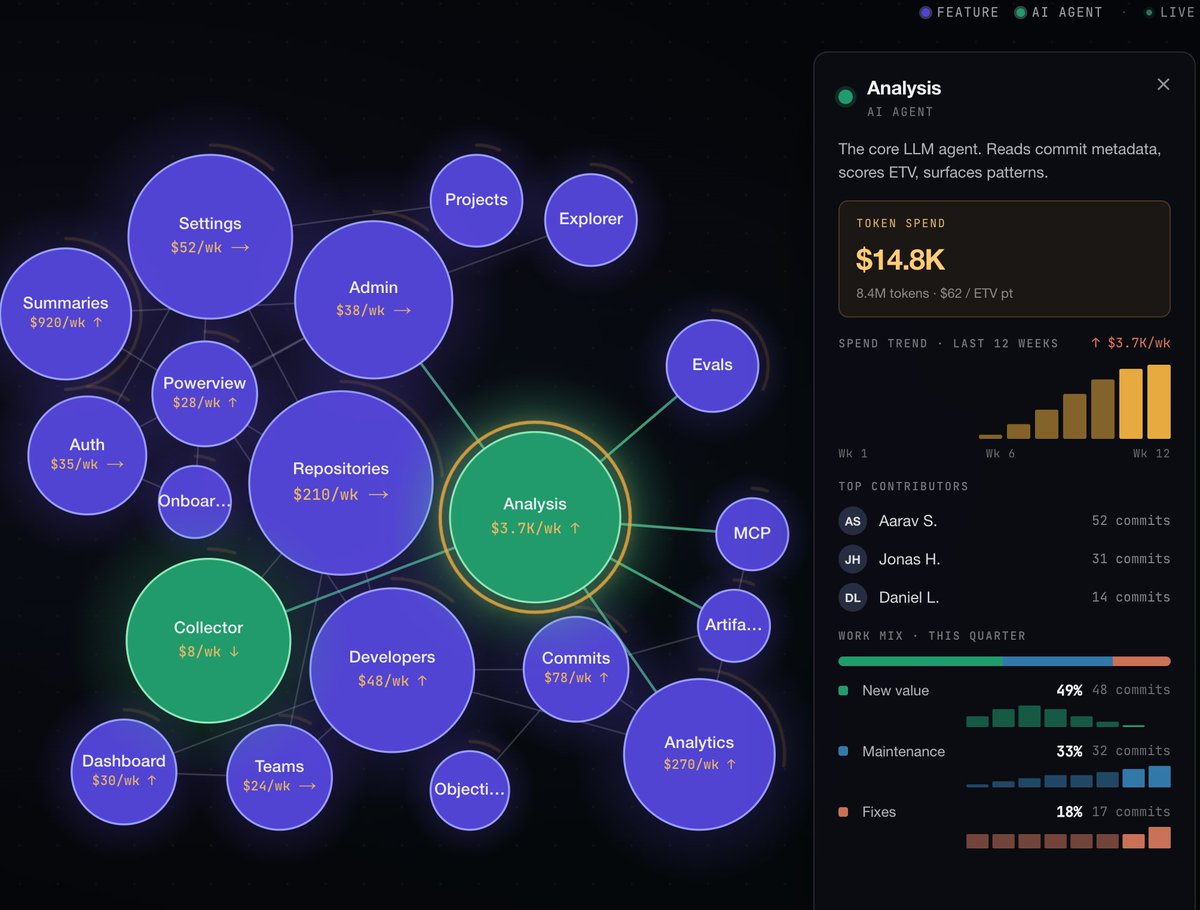The image size is (1200, 910).
Task: Click the blue Maintenance legend square
Action: click(x=844, y=751)
